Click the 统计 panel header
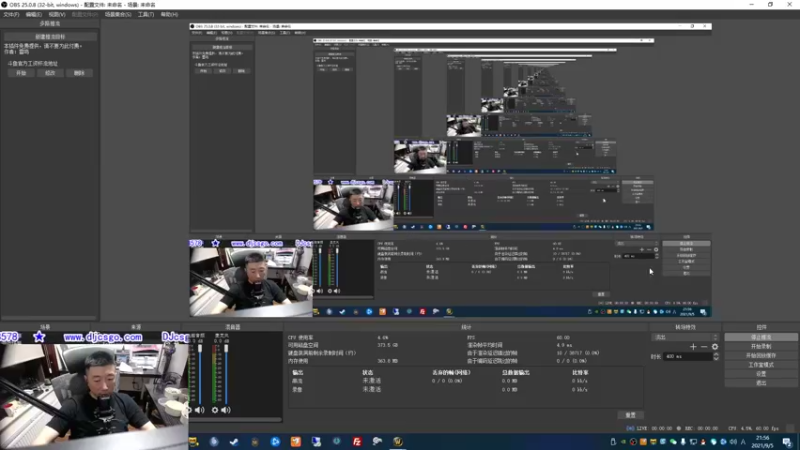 tap(466, 327)
